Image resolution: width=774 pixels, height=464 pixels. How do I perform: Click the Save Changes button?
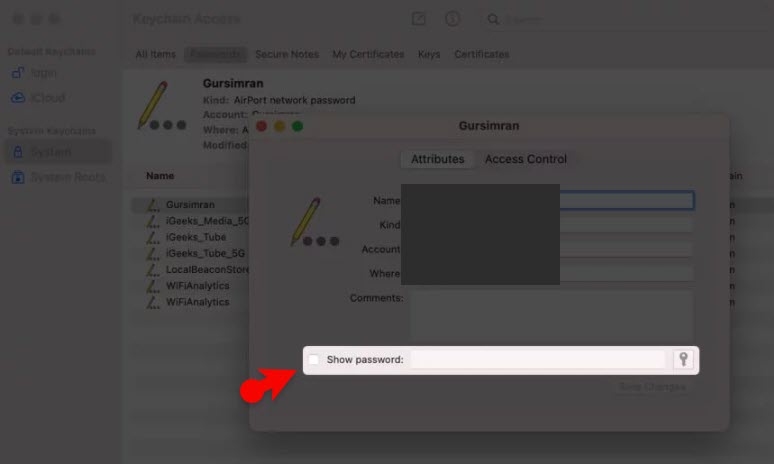pos(651,387)
